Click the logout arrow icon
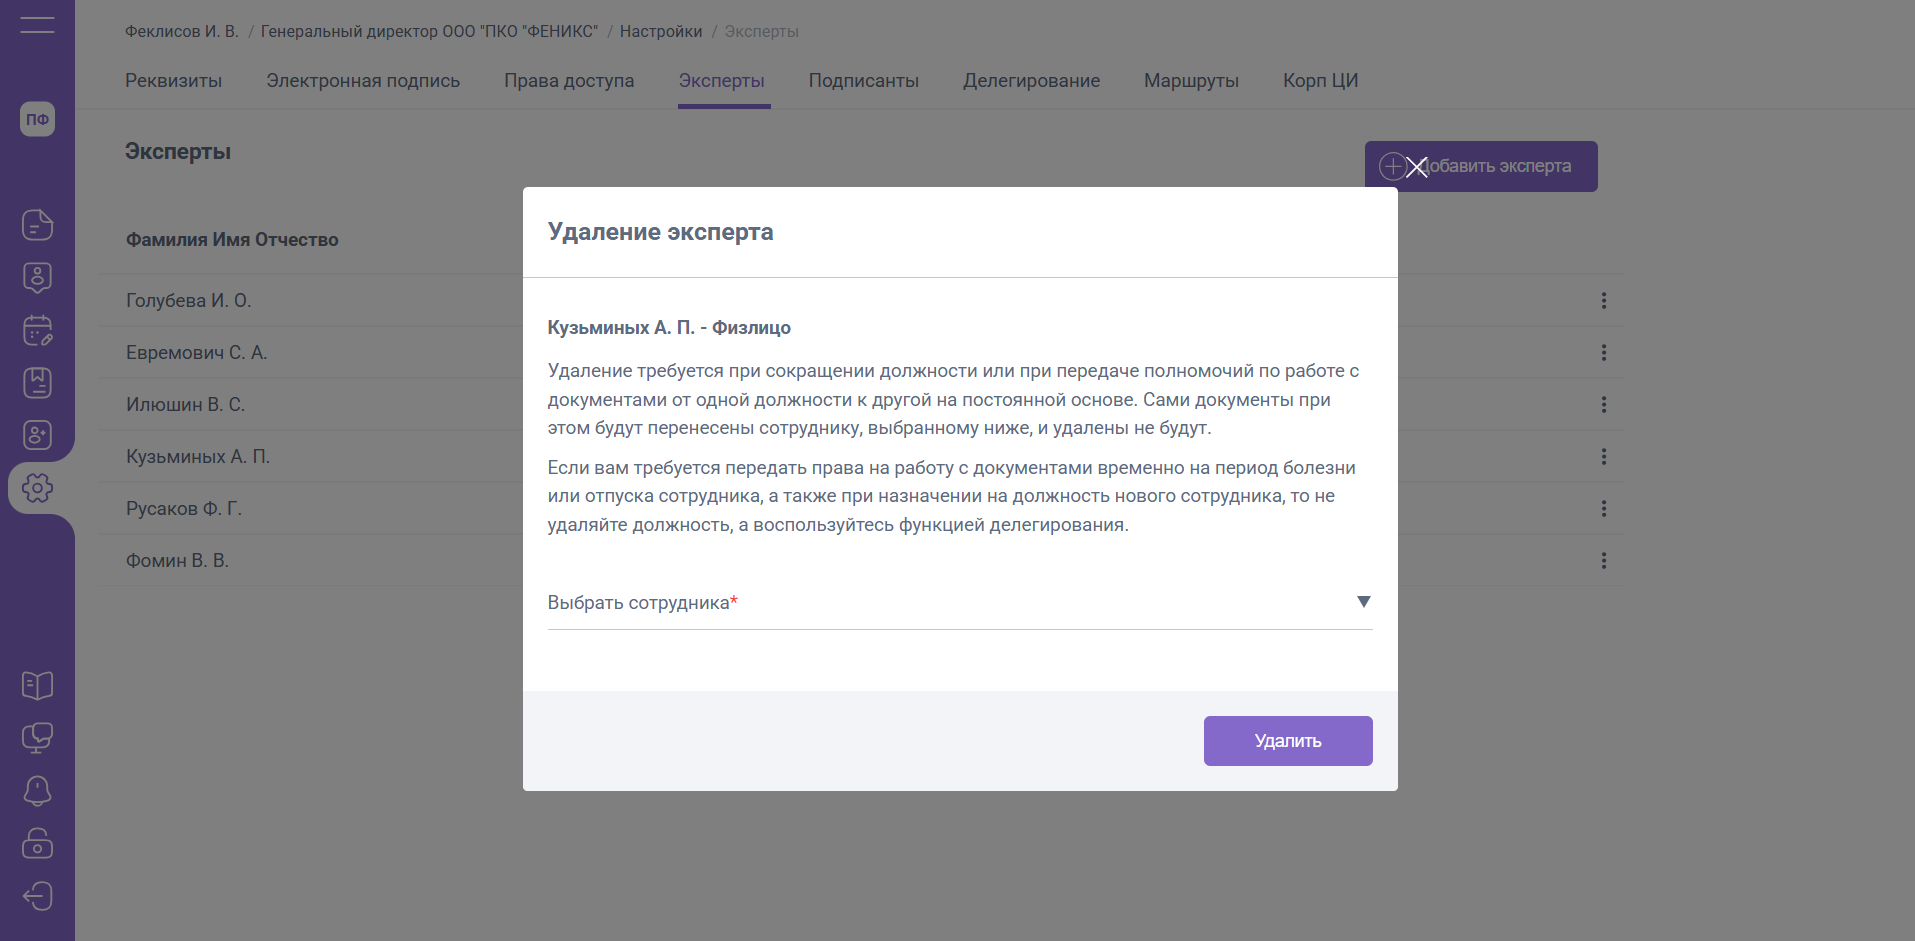The width and height of the screenshot is (1915, 941). [37, 896]
